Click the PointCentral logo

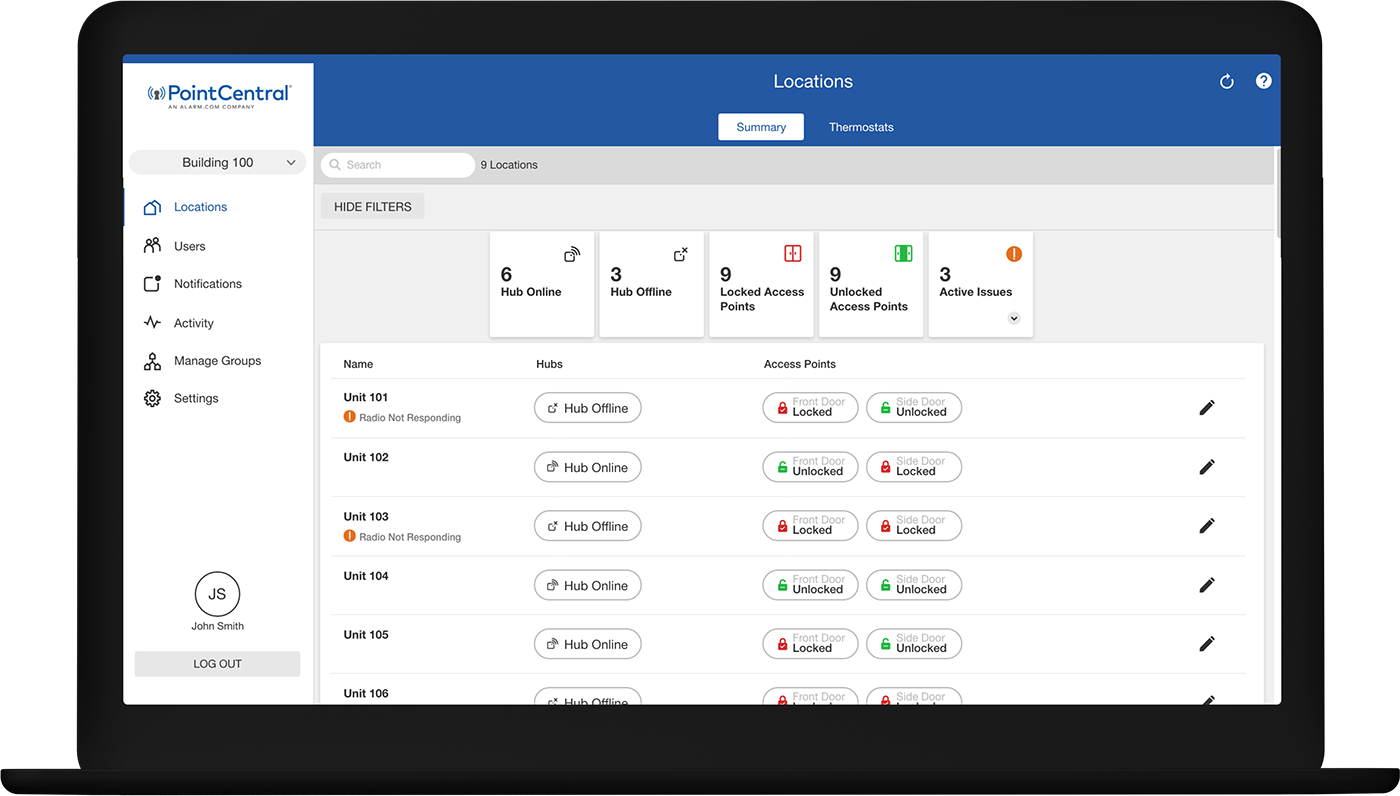pyautogui.click(x=219, y=95)
